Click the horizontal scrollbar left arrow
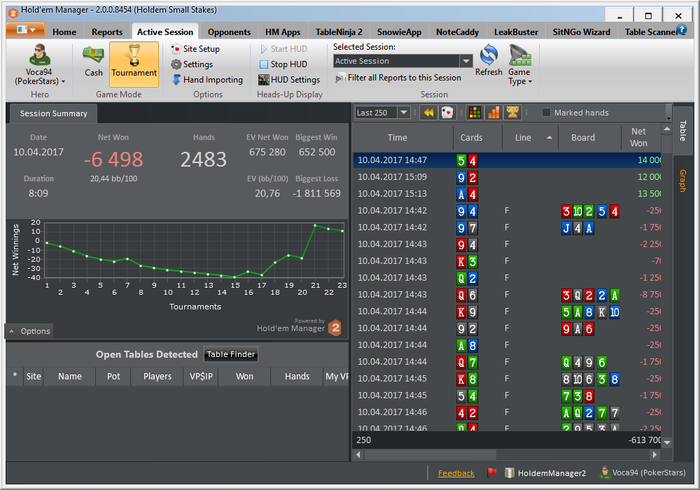Image resolution: width=700 pixels, height=490 pixels. click(358, 455)
